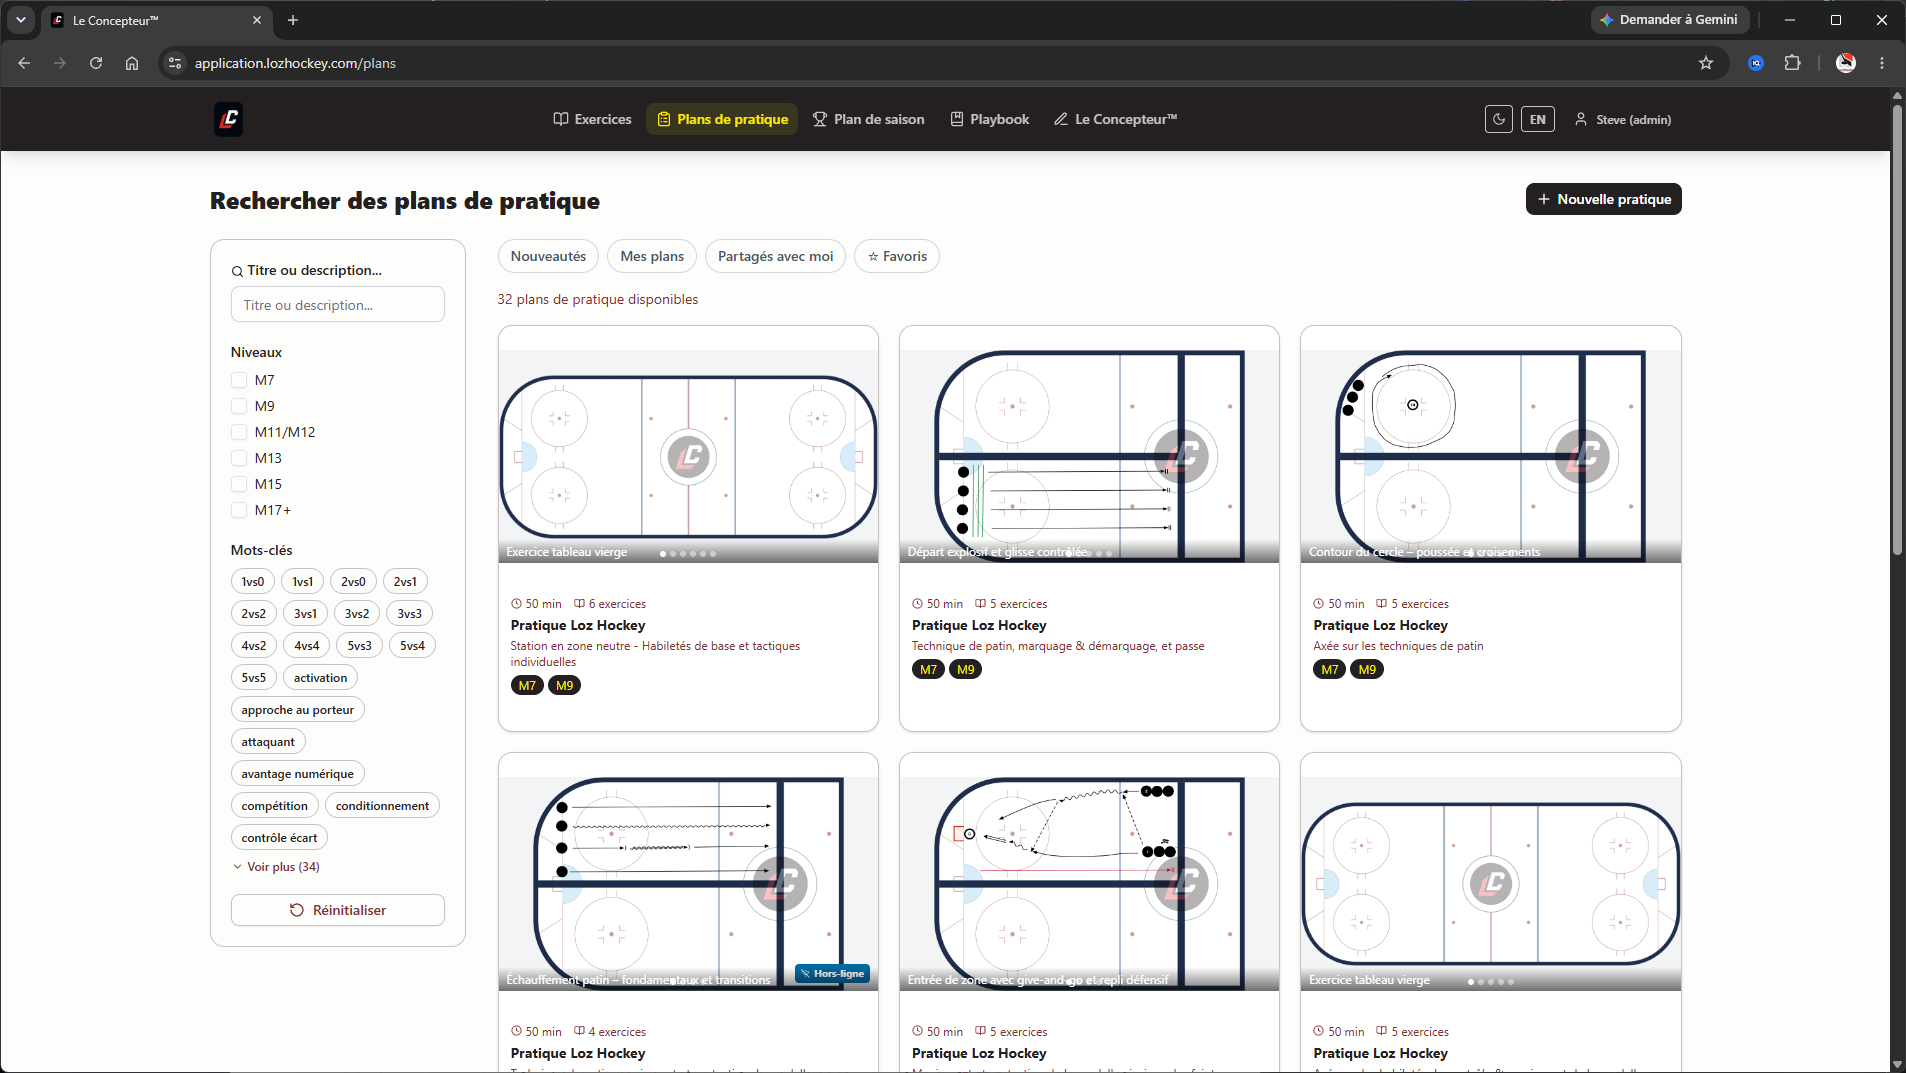The height and width of the screenshot is (1073, 1906).
Task: Show Partagés avec moi plans
Action: tap(775, 256)
